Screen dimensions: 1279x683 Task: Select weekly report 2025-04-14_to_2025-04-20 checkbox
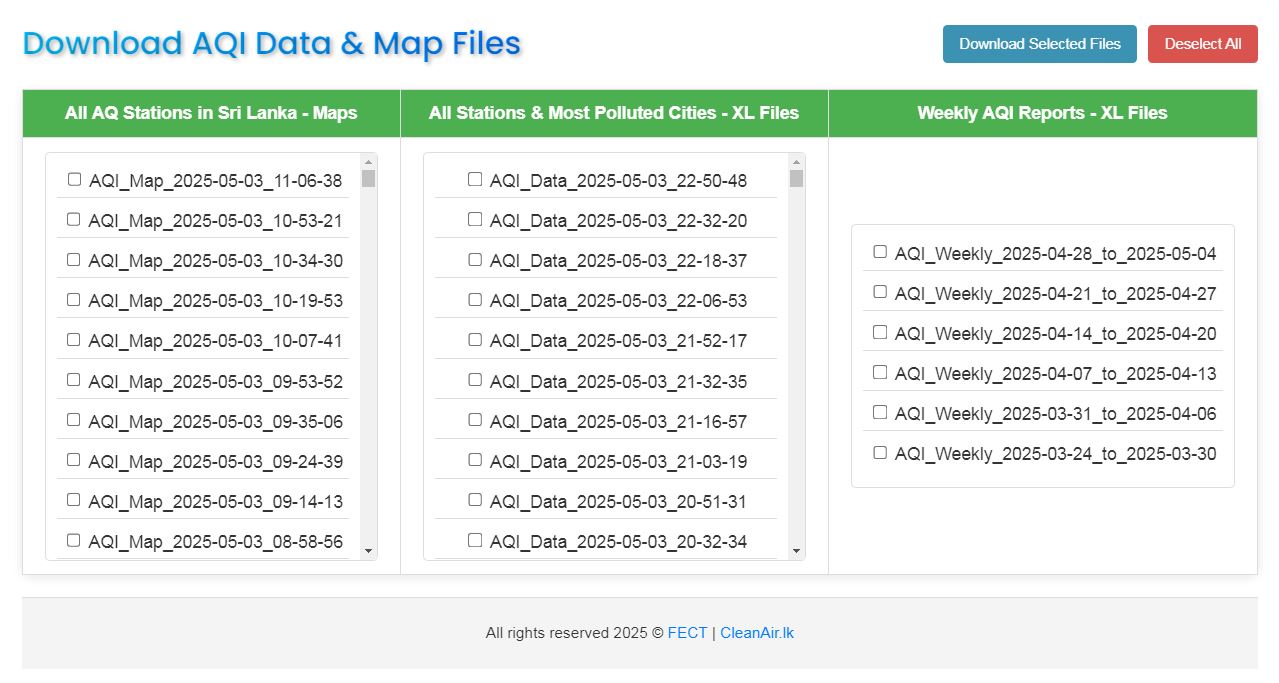click(880, 332)
